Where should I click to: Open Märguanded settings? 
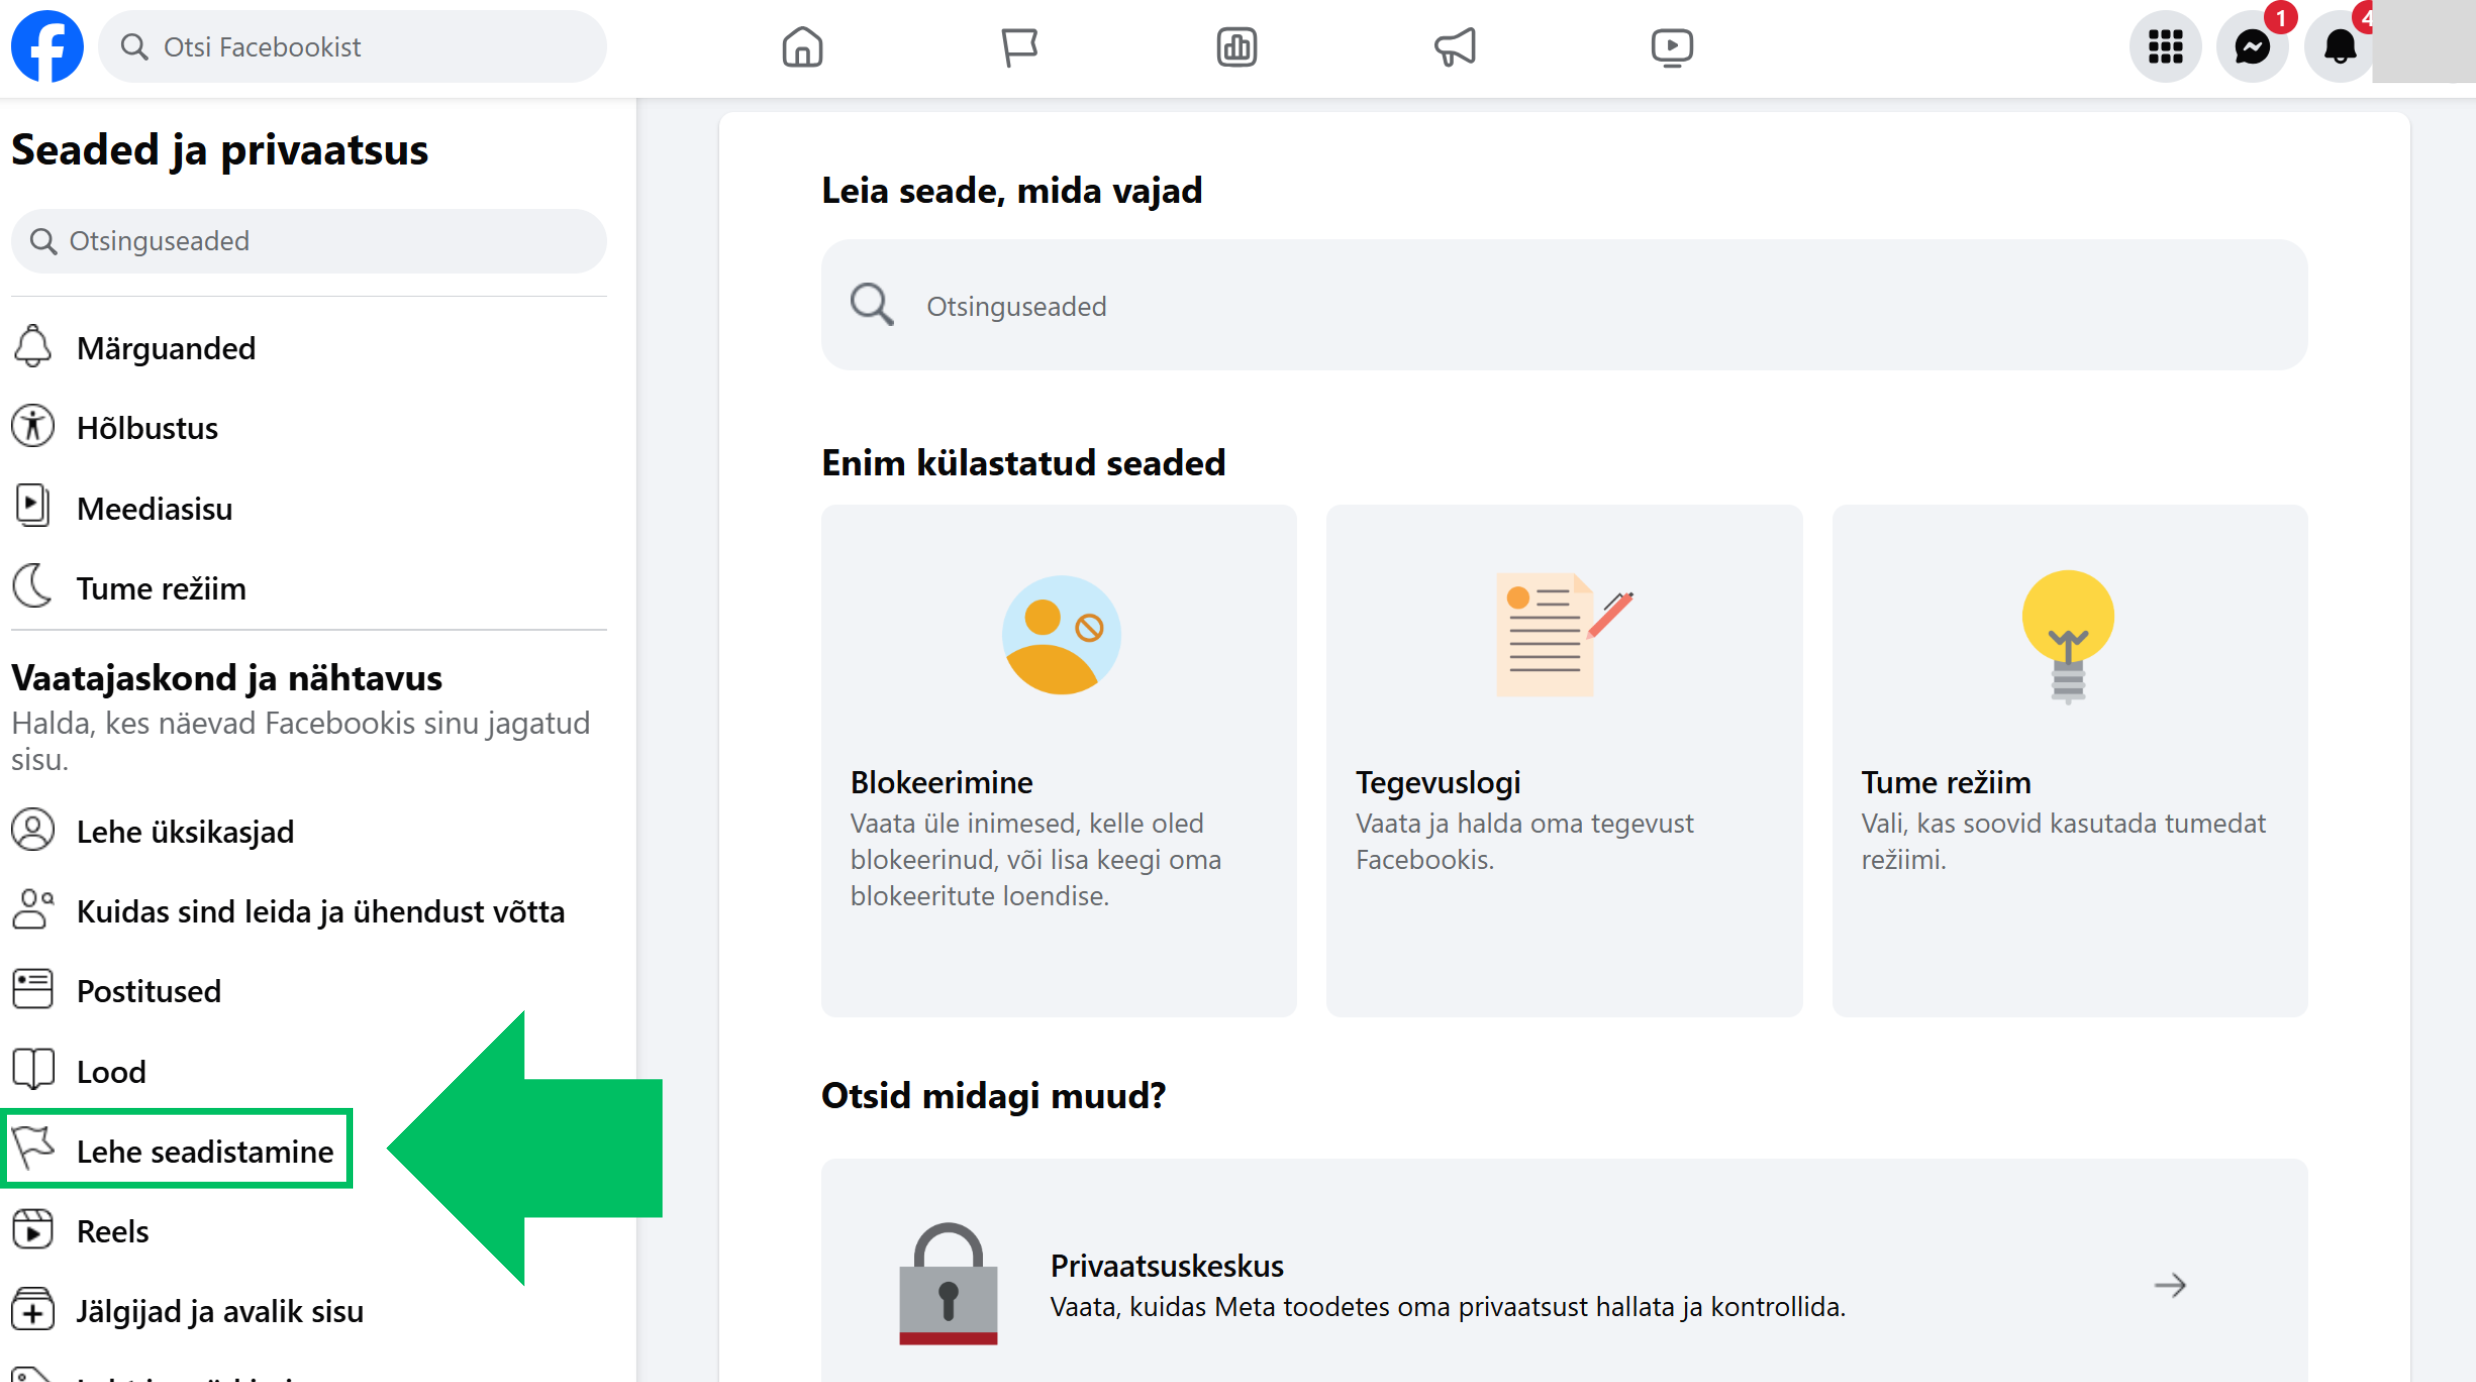[x=166, y=348]
